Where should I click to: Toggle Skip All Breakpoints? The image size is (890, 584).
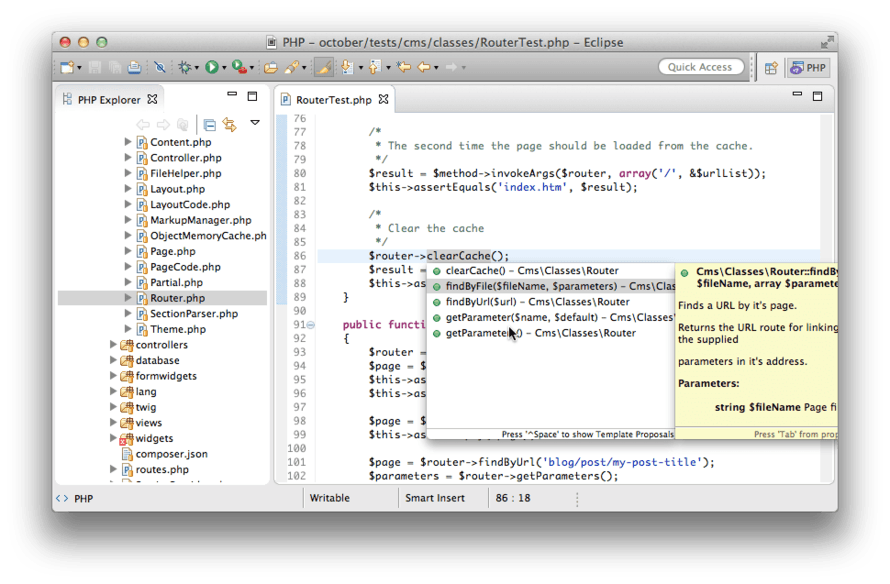tap(159, 67)
